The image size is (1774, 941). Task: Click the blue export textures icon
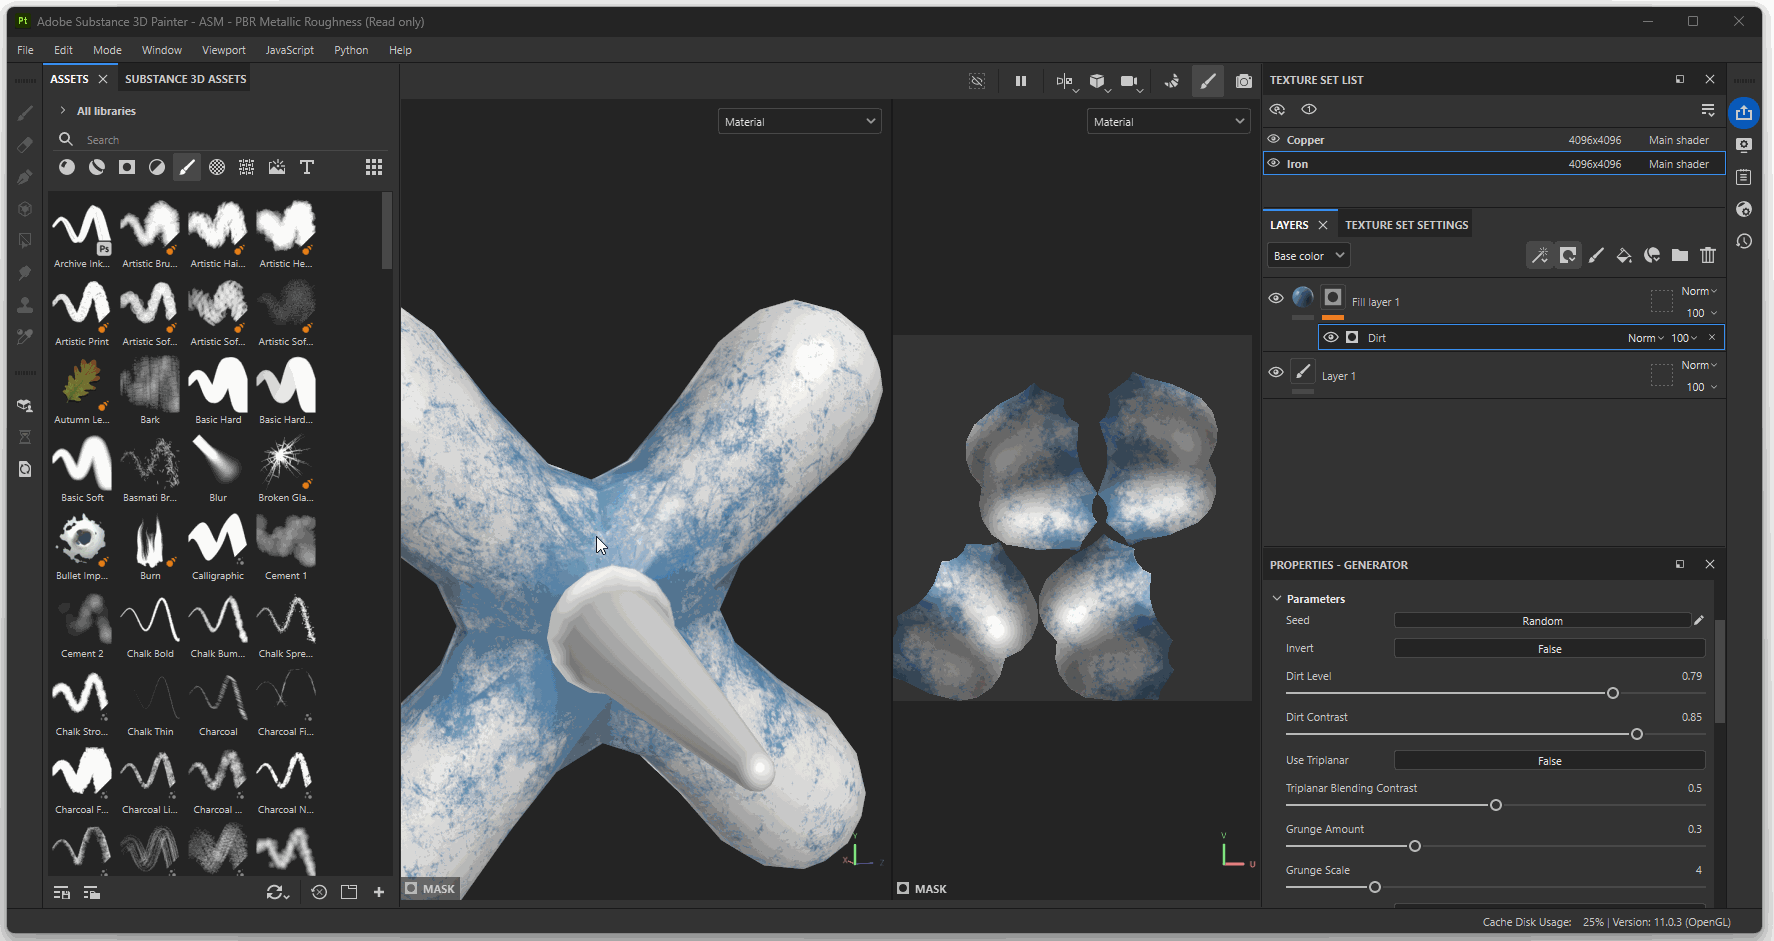(x=1744, y=113)
